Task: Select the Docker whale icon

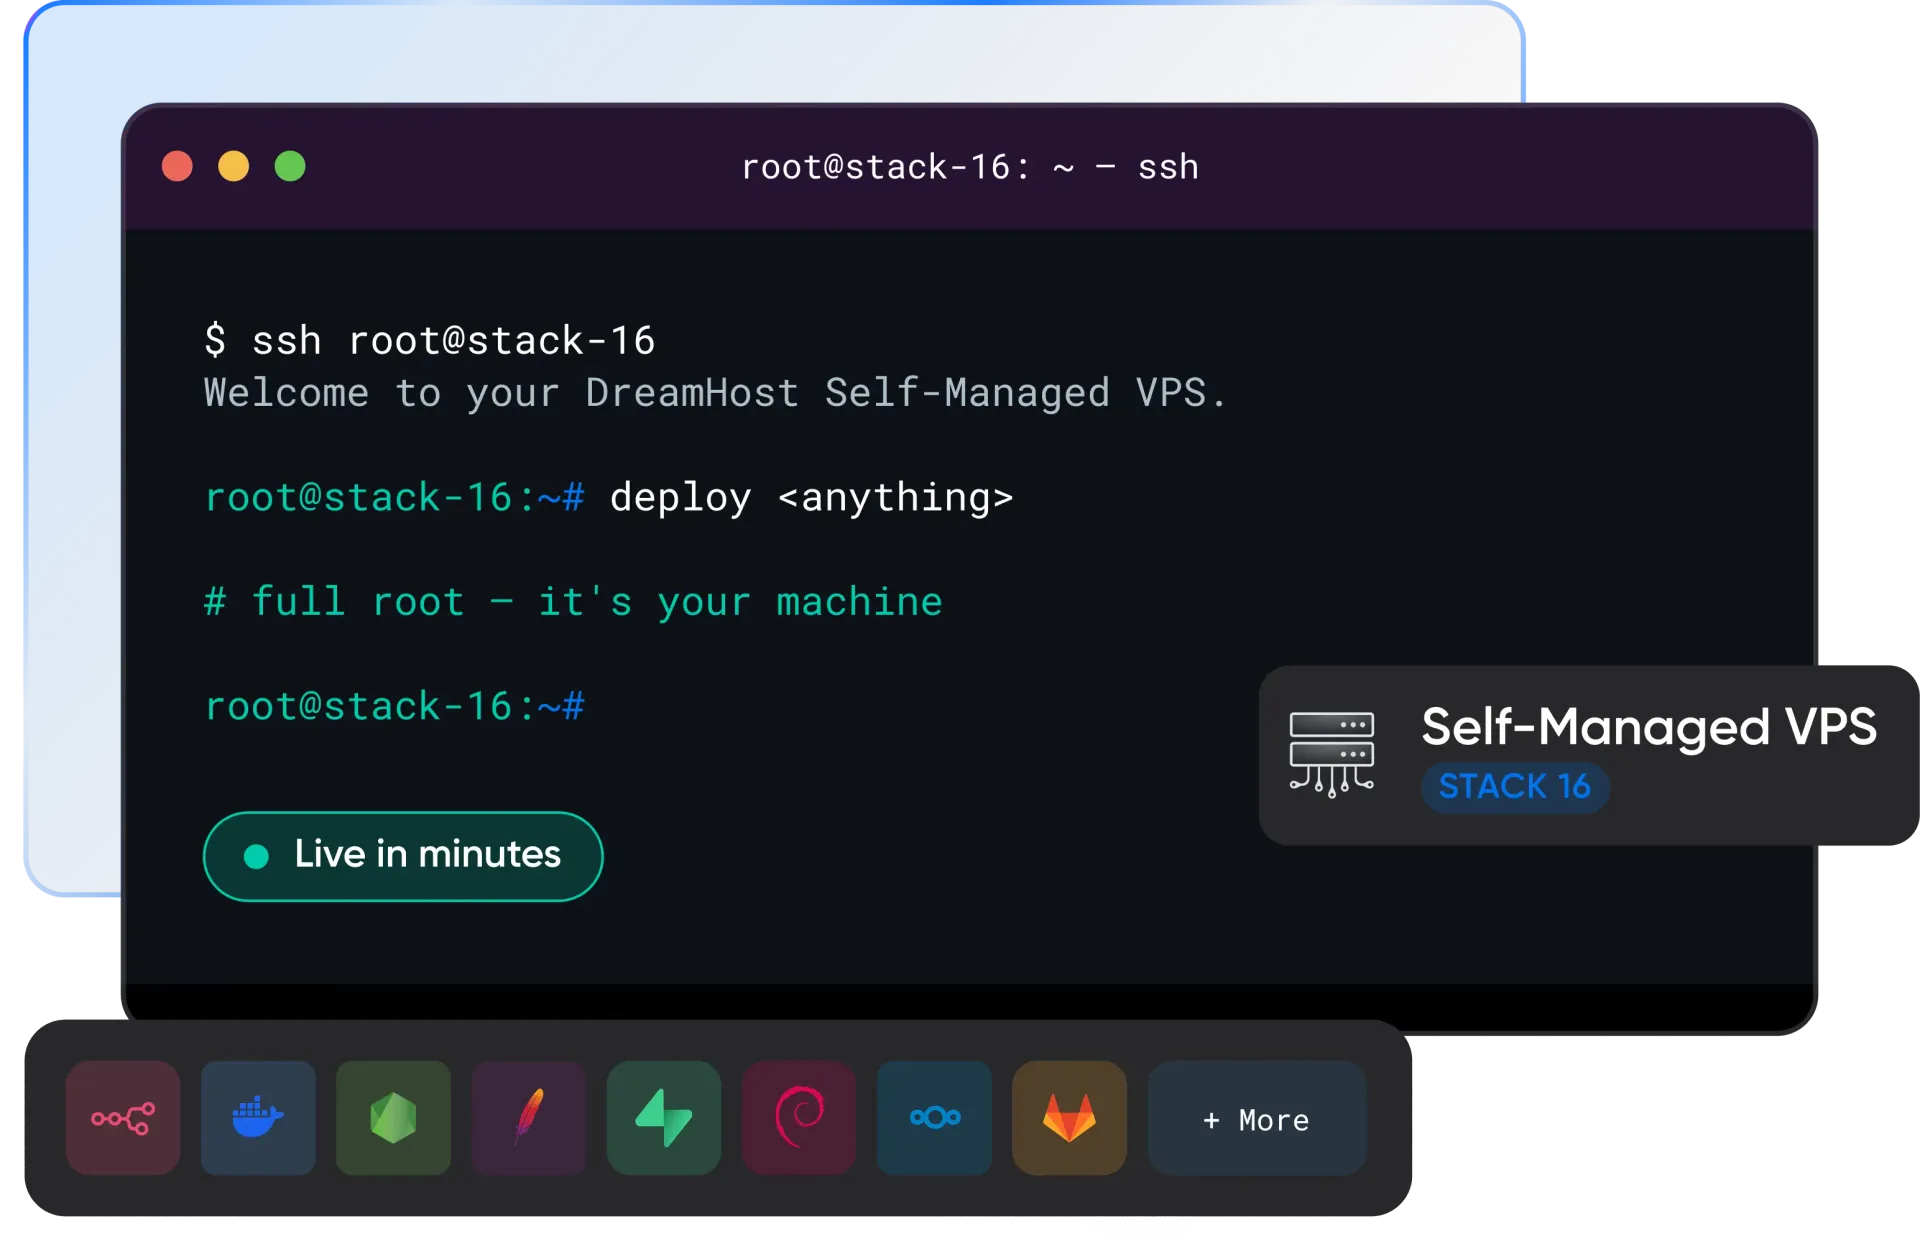Action: pos(258,1118)
